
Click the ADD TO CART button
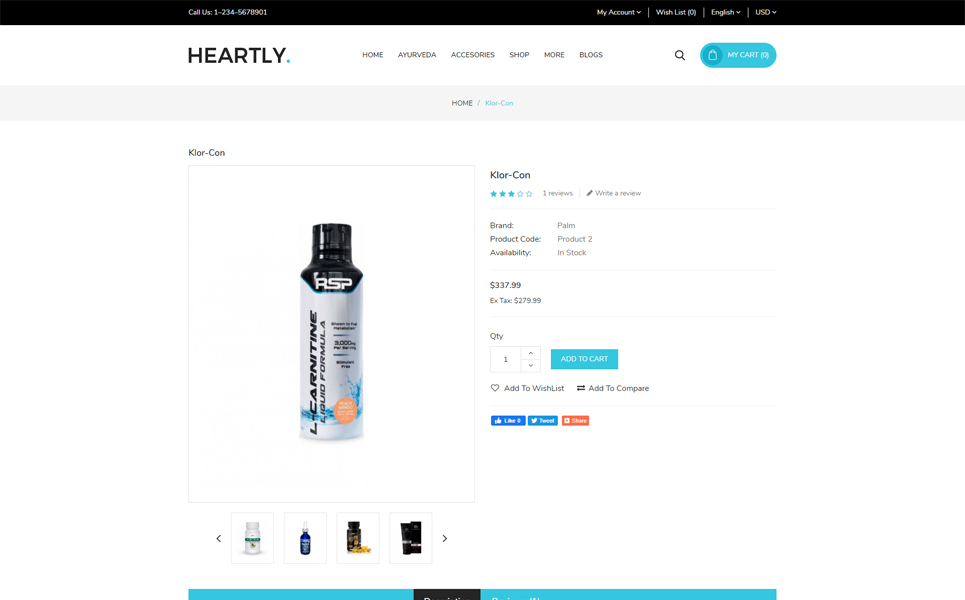[x=584, y=359]
